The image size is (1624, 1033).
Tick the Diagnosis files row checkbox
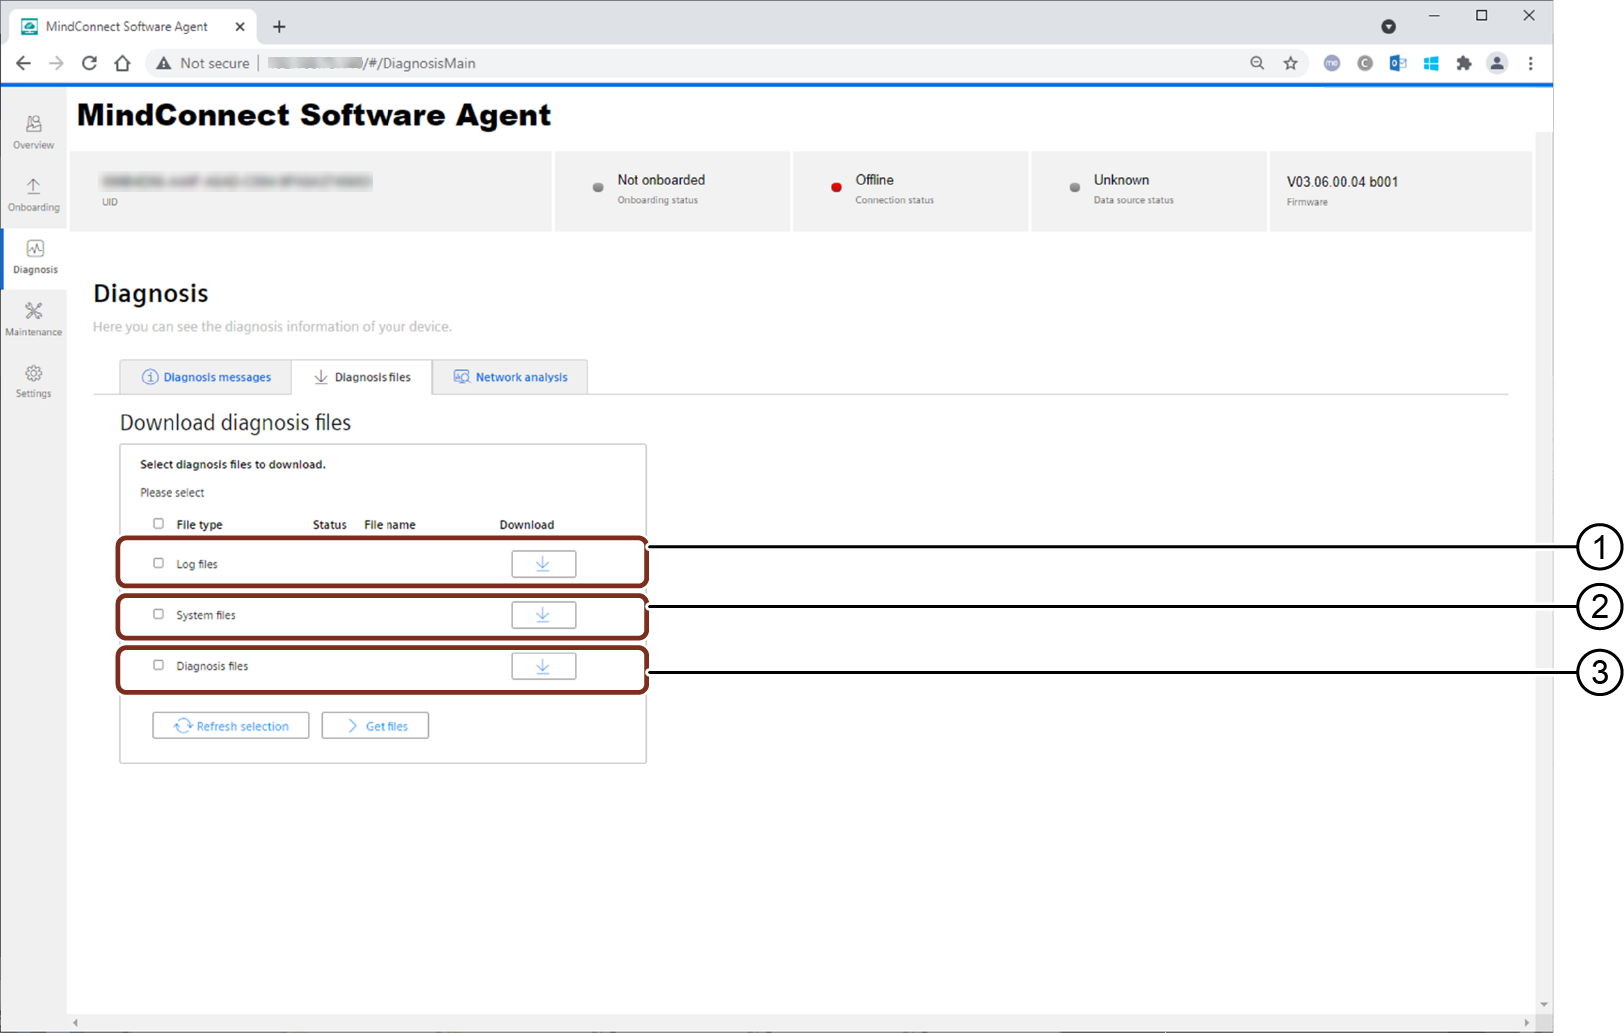[x=158, y=665]
